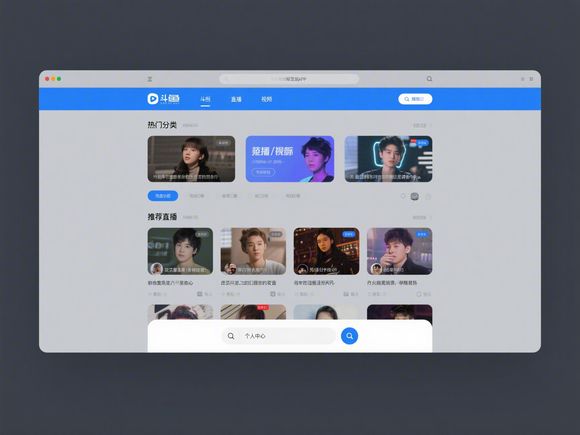Switch to the 直播 tab
Image resolution: width=580 pixels, height=435 pixels.
[236, 99]
